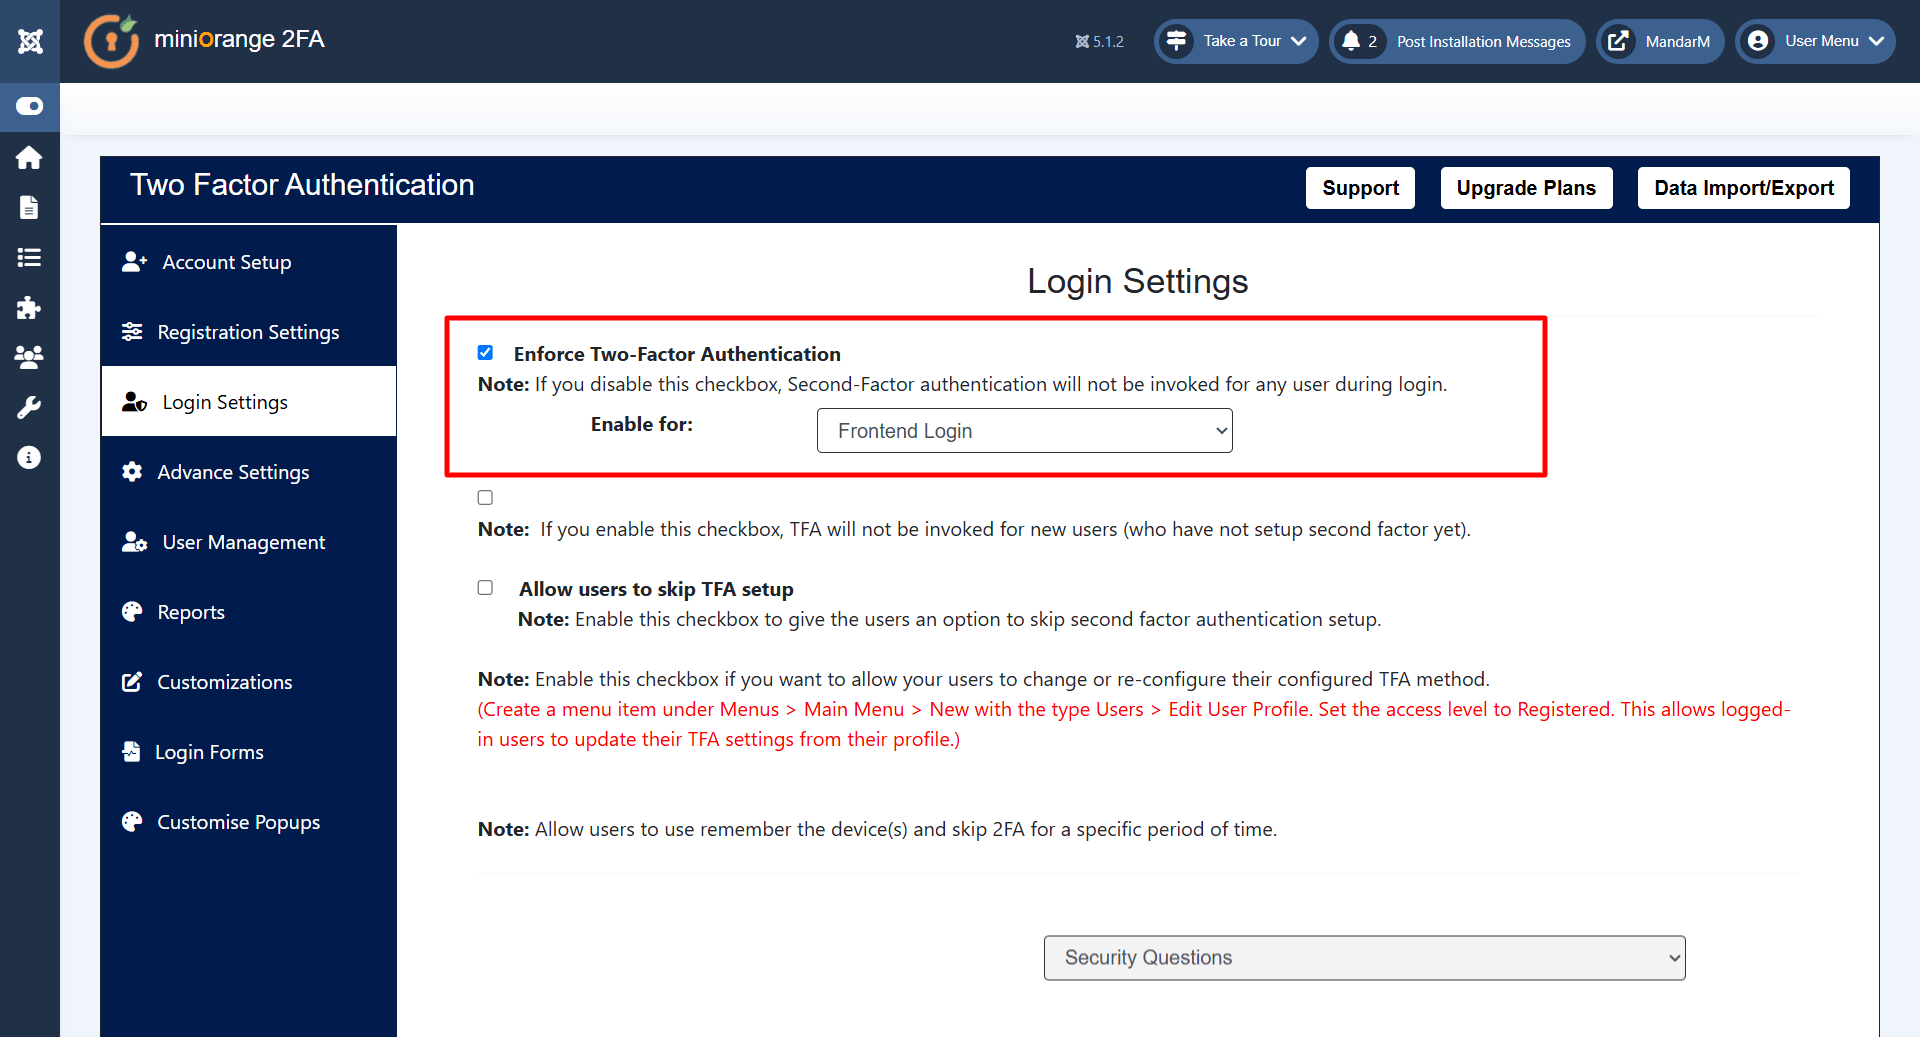Open the Help info icon in sidebar
1920x1037 pixels.
(29, 457)
